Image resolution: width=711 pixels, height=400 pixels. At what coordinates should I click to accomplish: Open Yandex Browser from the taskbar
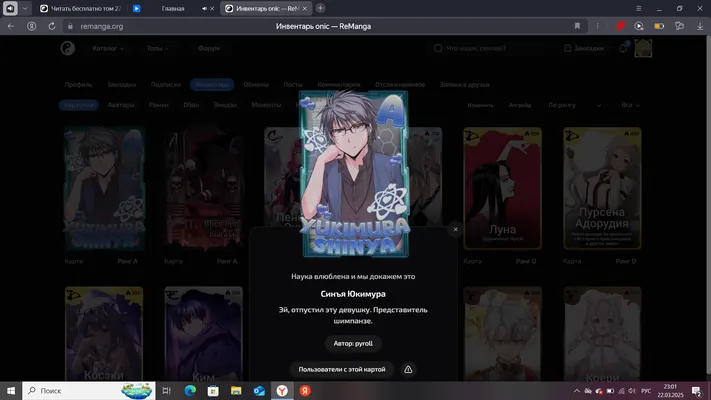point(282,390)
